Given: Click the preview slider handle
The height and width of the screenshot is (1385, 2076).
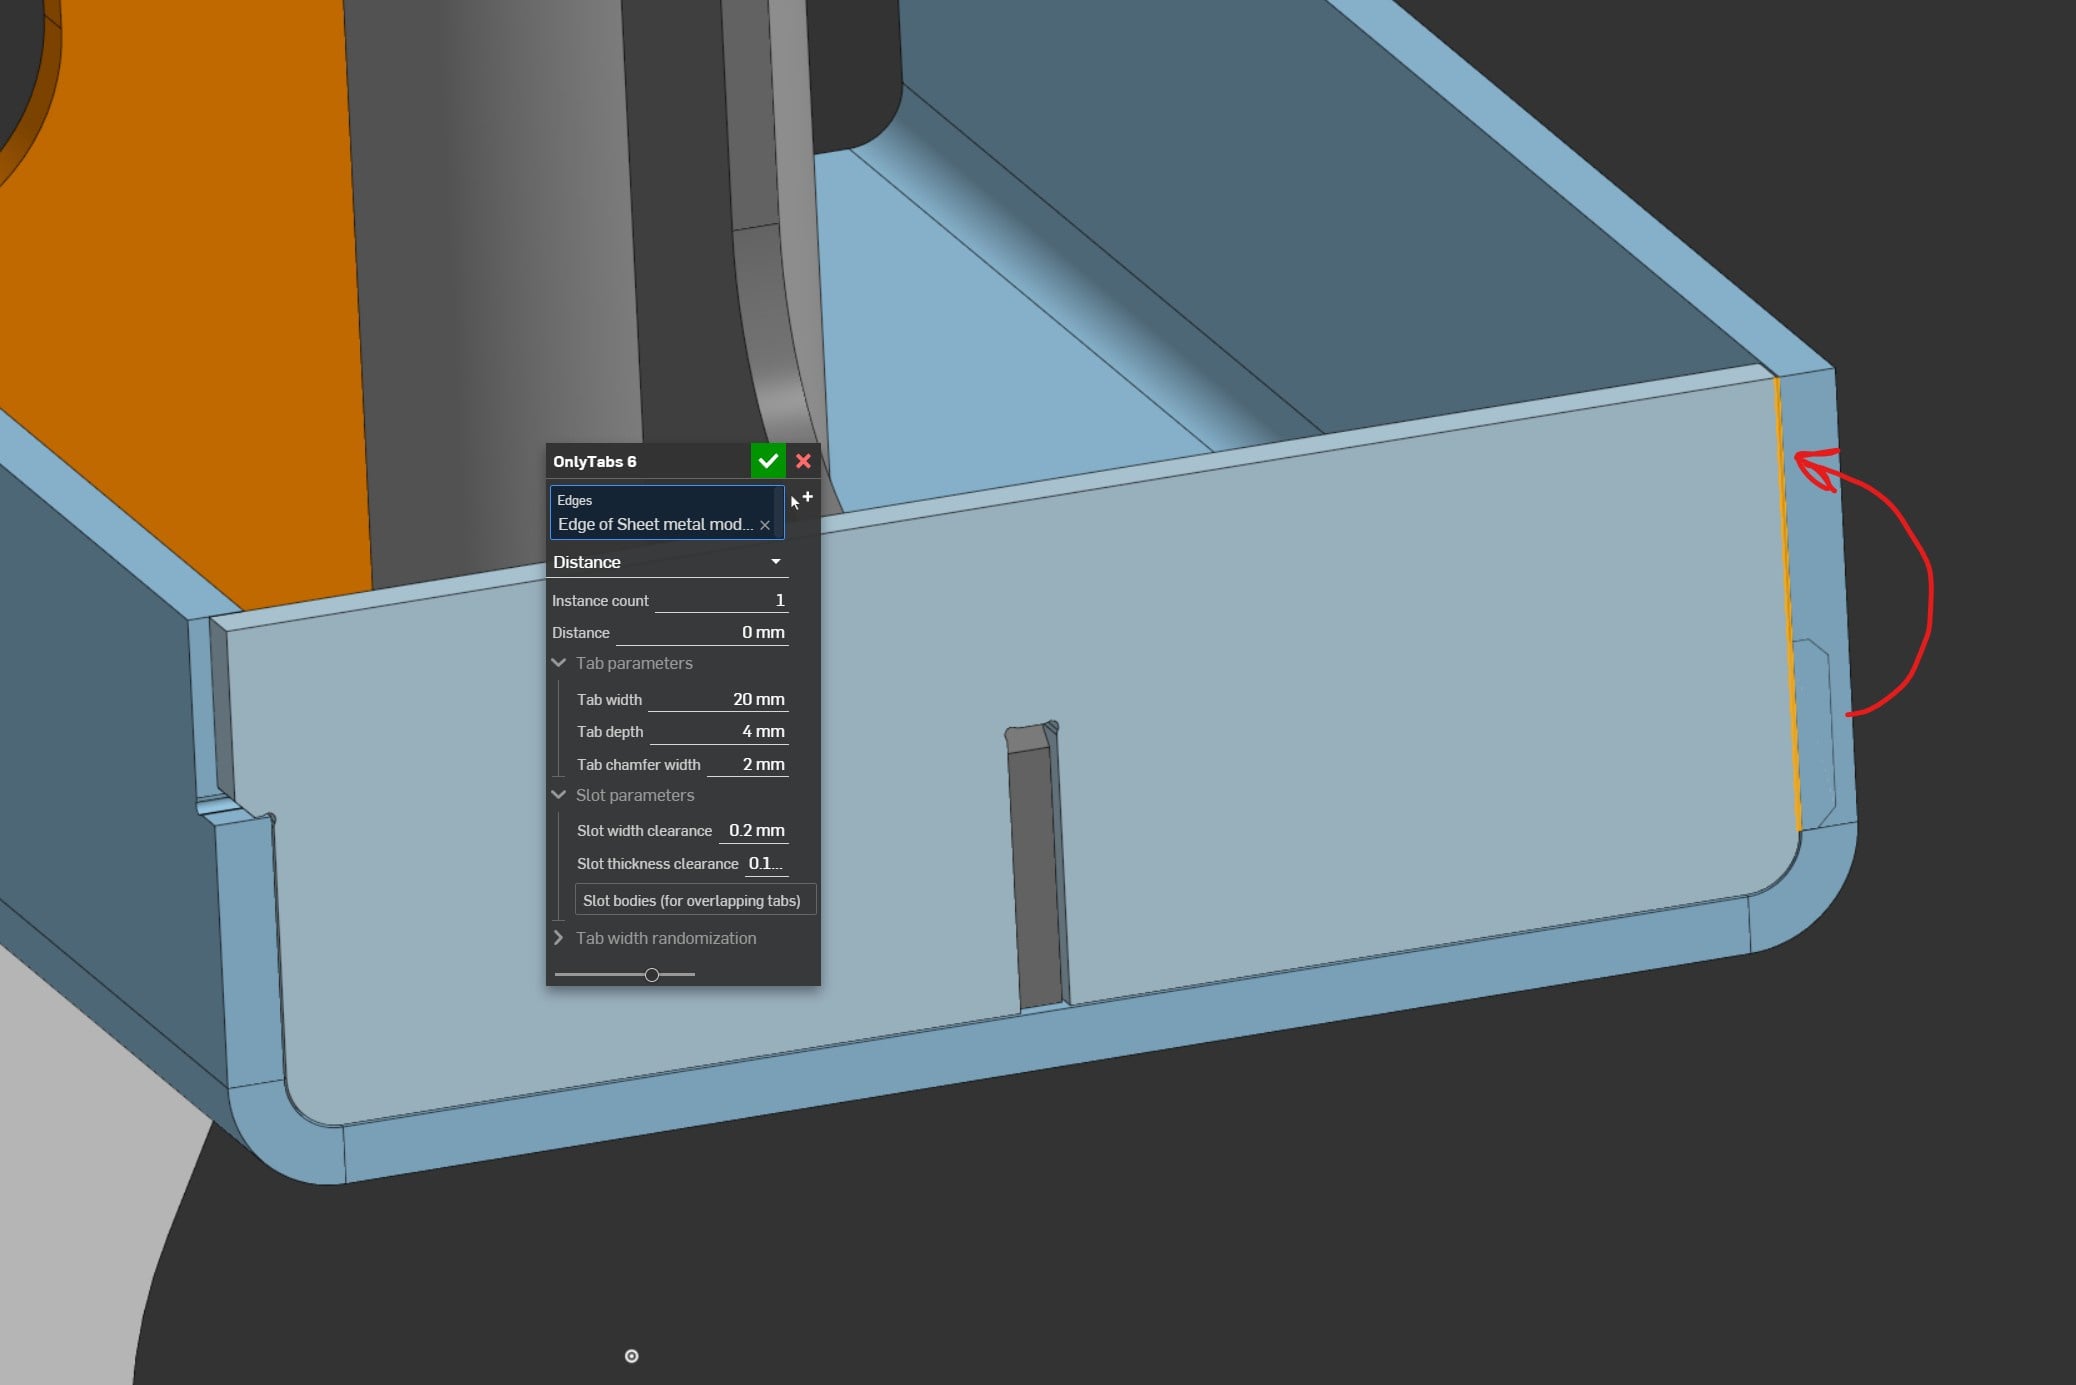Looking at the screenshot, I should pyautogui.click(x=652, y=974).
